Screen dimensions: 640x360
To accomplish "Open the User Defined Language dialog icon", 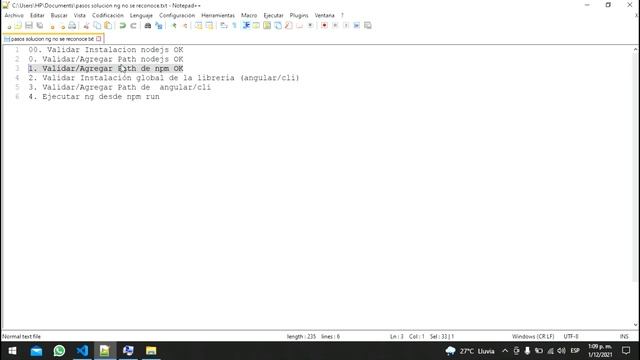I will [256, 26].
